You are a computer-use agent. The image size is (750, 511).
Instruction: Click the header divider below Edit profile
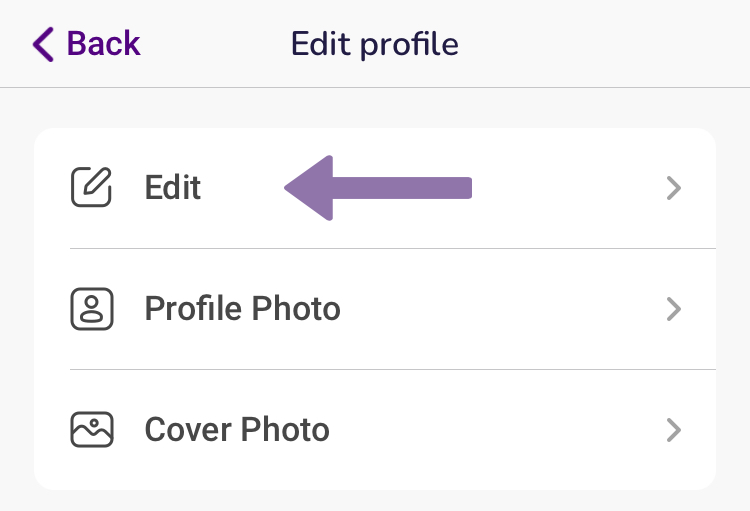pyautogui.click(x=375, y=88)
